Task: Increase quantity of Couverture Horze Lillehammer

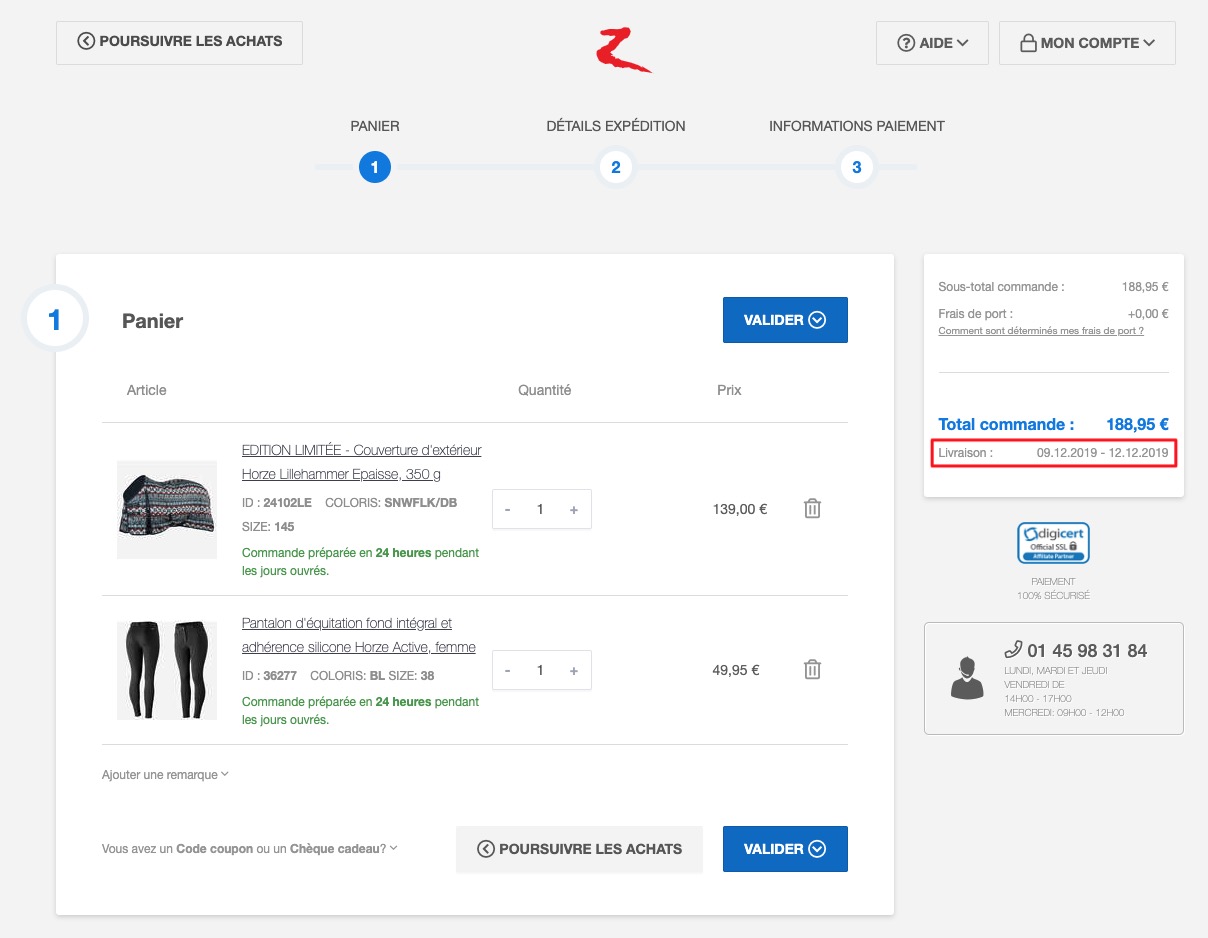Action: tap(574, 509)
